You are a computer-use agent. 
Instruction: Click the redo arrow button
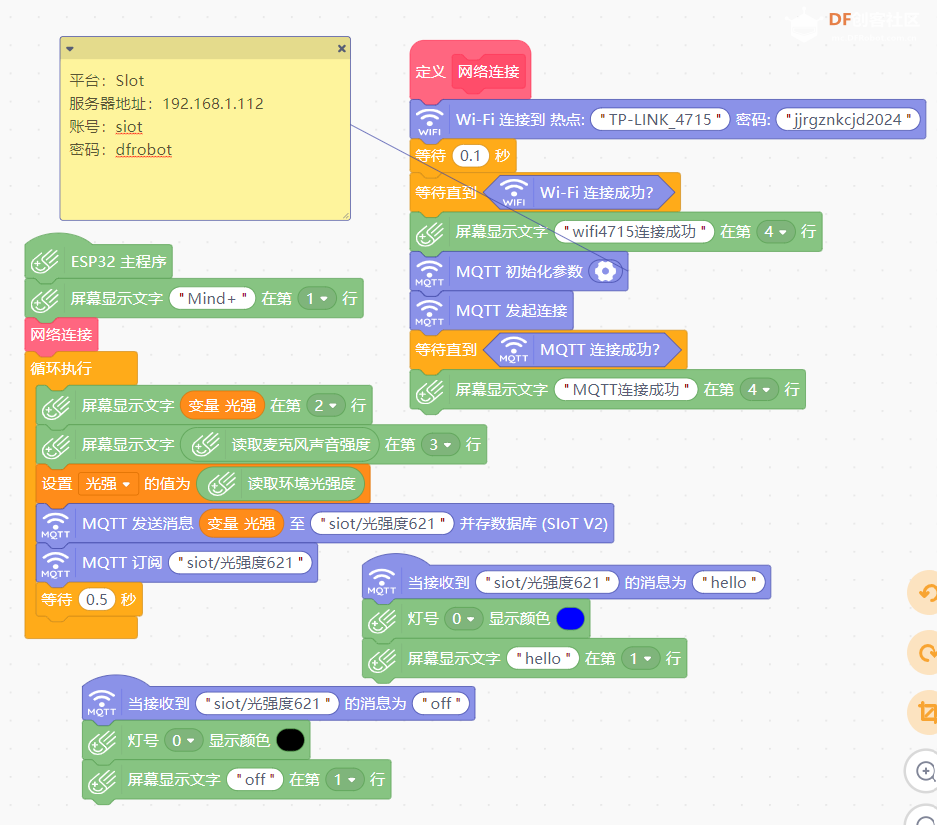(x=924, y=652)
